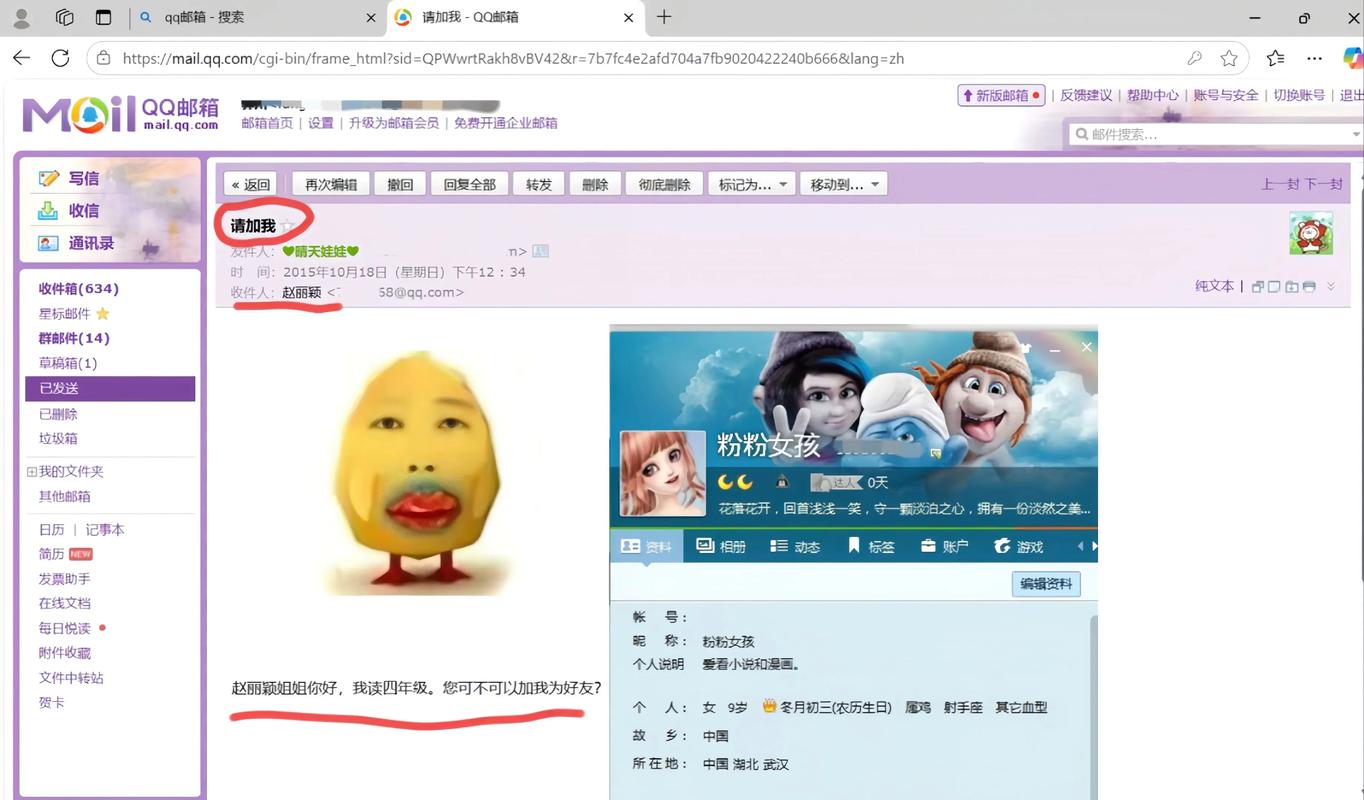Click the browser page refresh icon
The image size is (1364, 800).
[x=60, y=58]
